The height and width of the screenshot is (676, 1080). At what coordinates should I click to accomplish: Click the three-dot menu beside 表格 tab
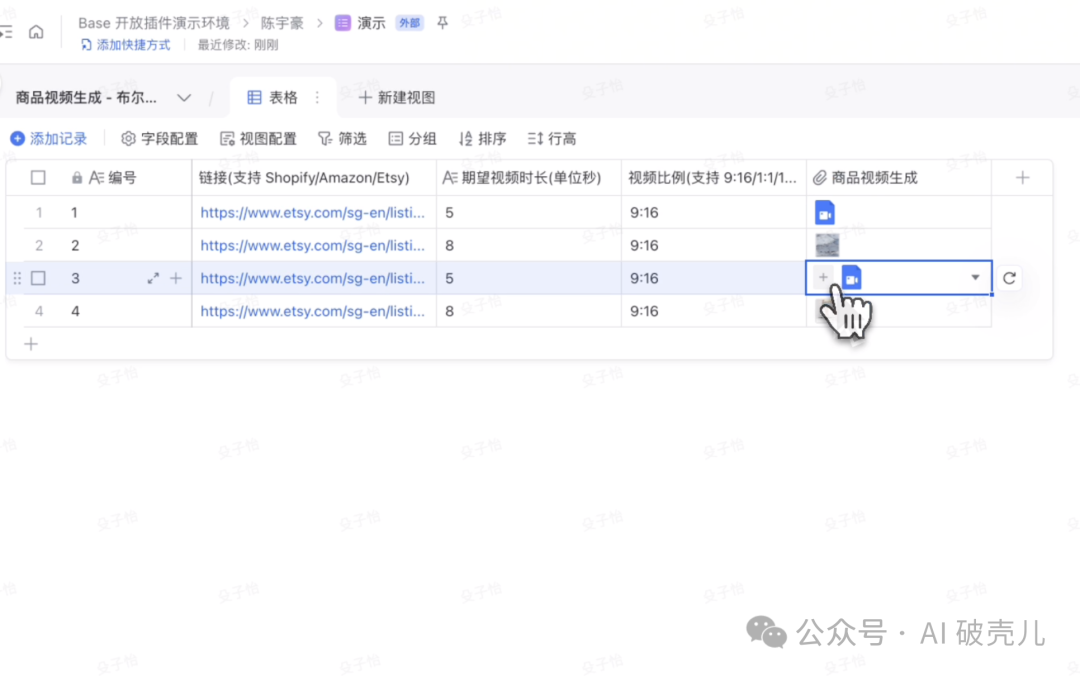coord(318,97)
